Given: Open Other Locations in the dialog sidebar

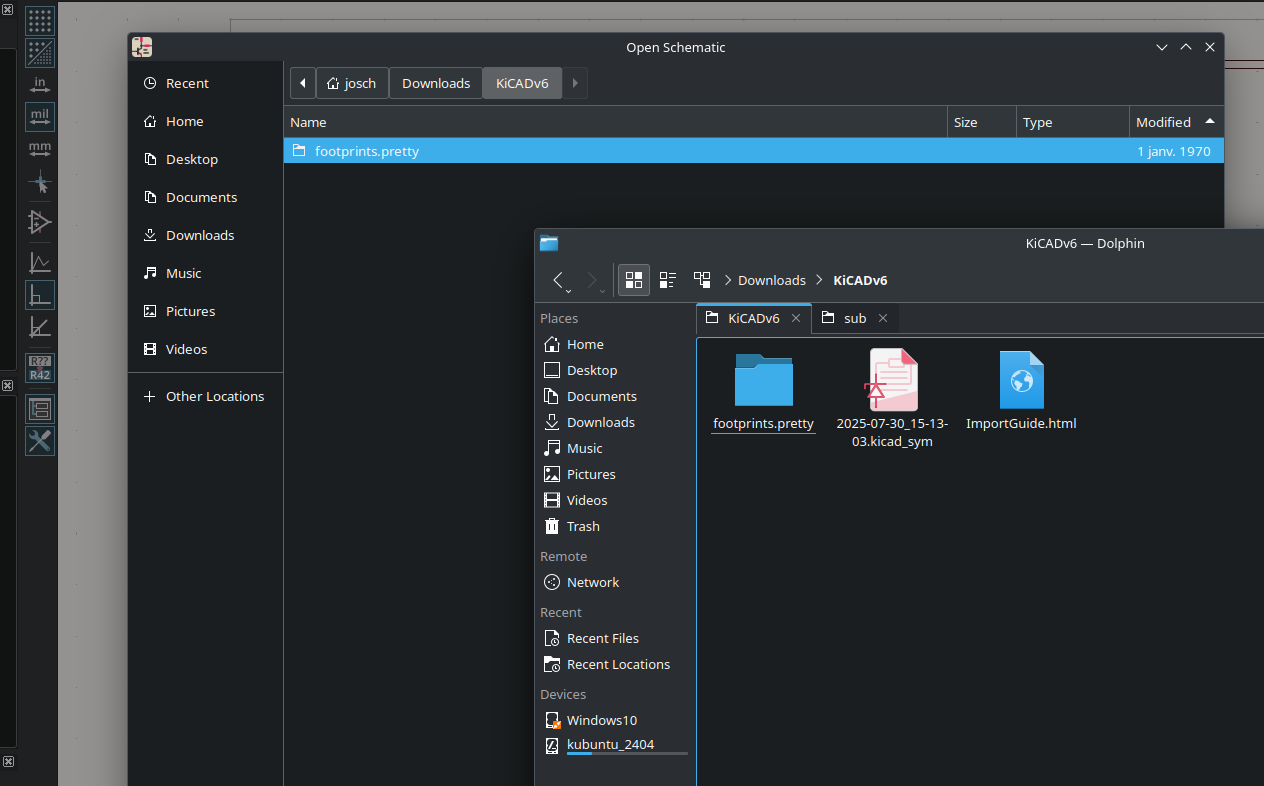Looking at the screenshot, I should 214,396.
